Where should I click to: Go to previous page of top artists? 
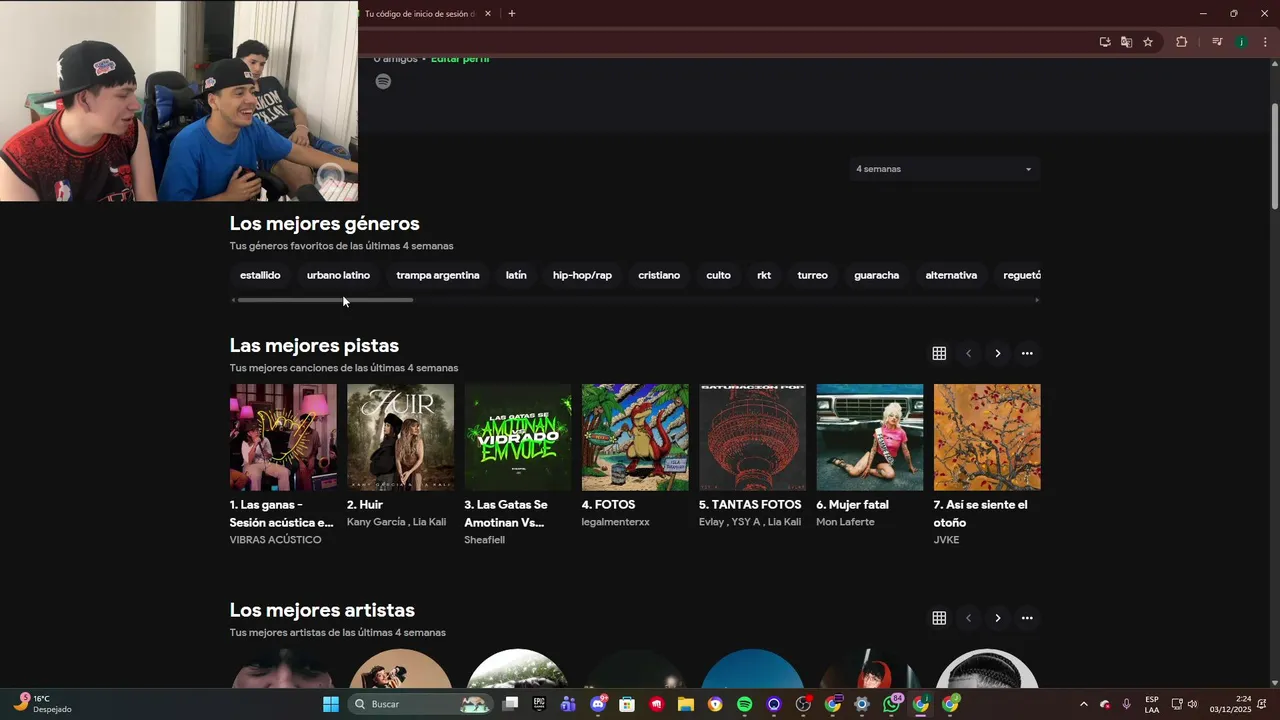point(968,618)
